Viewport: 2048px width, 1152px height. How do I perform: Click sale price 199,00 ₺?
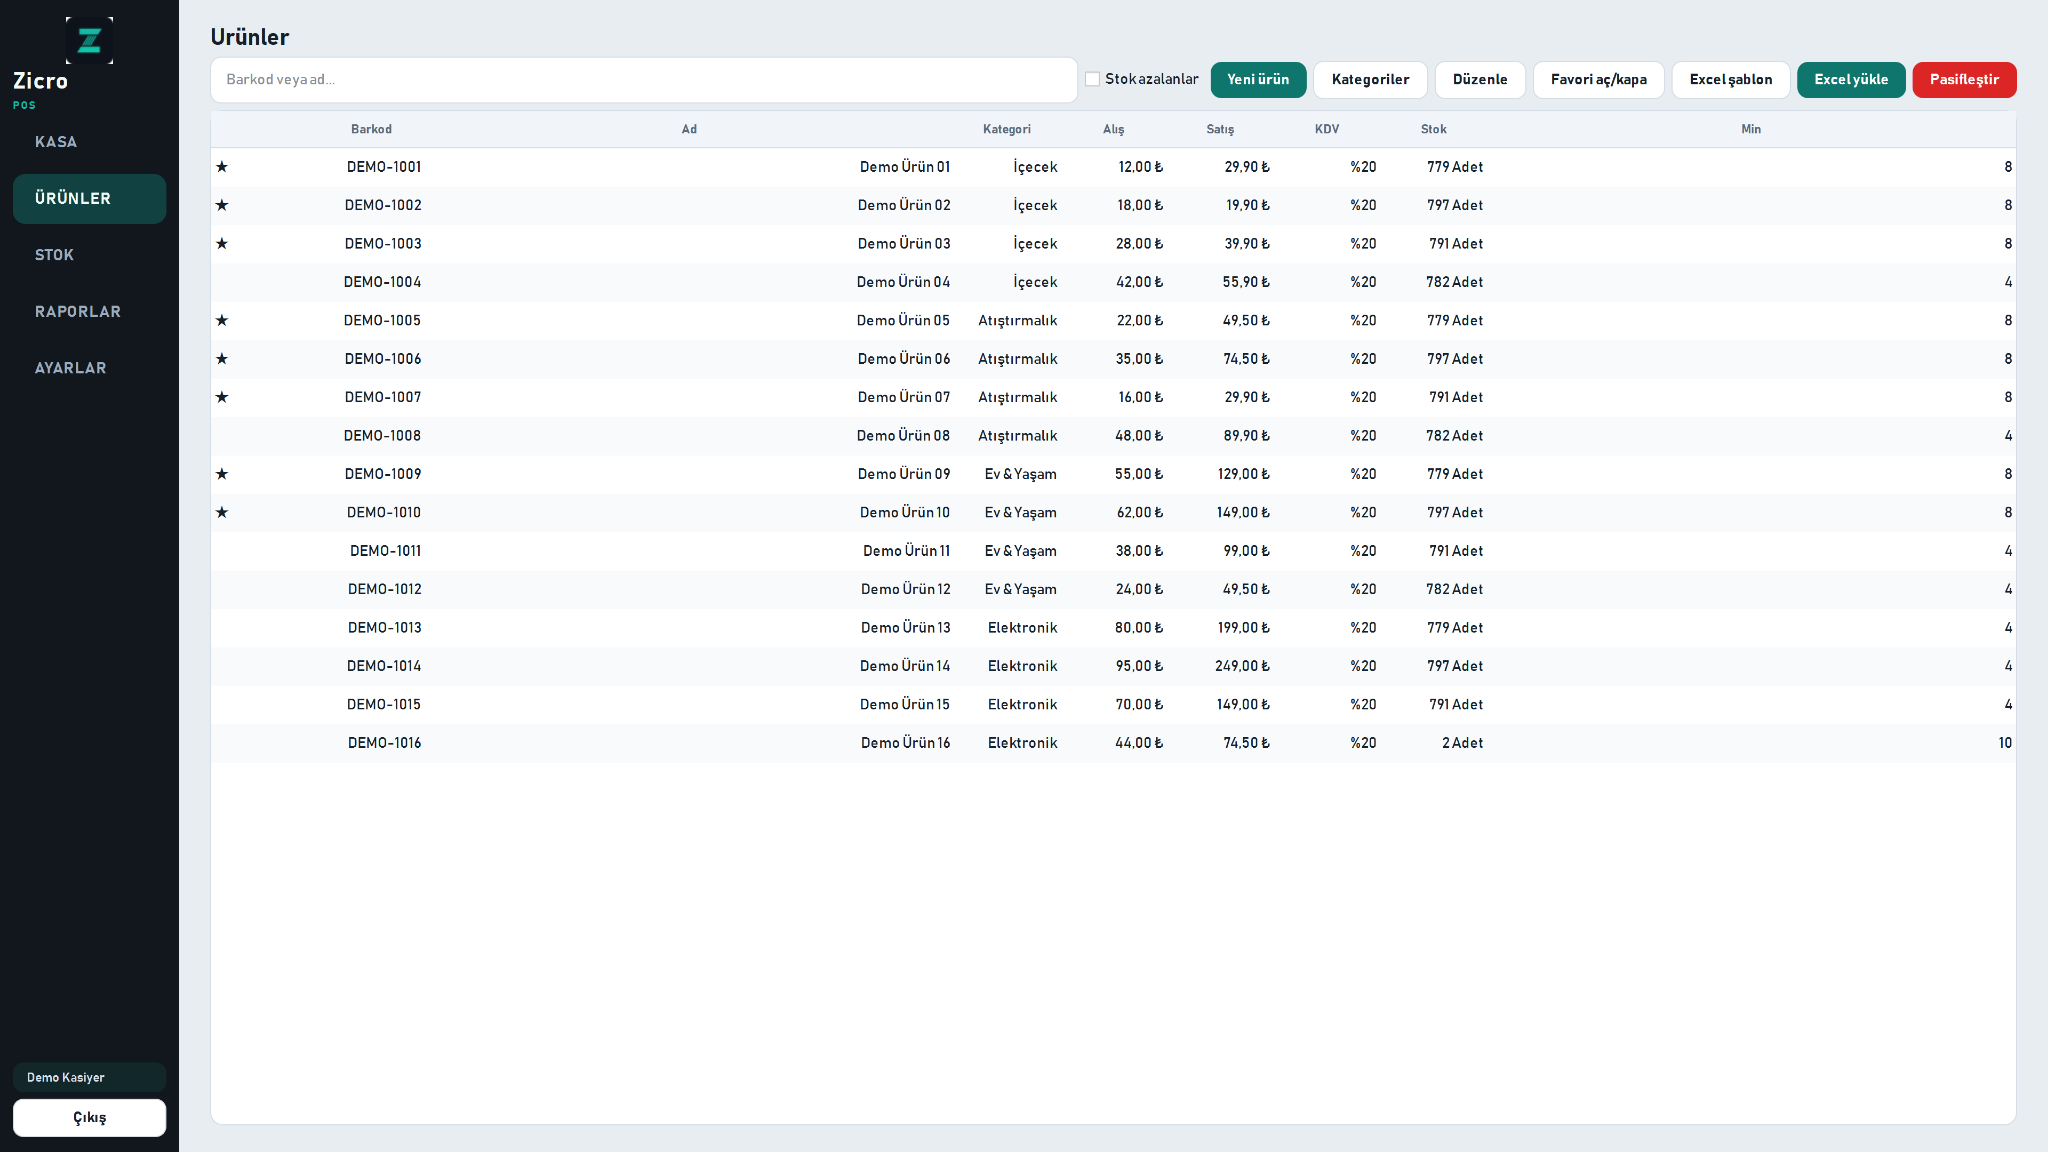1244,628
